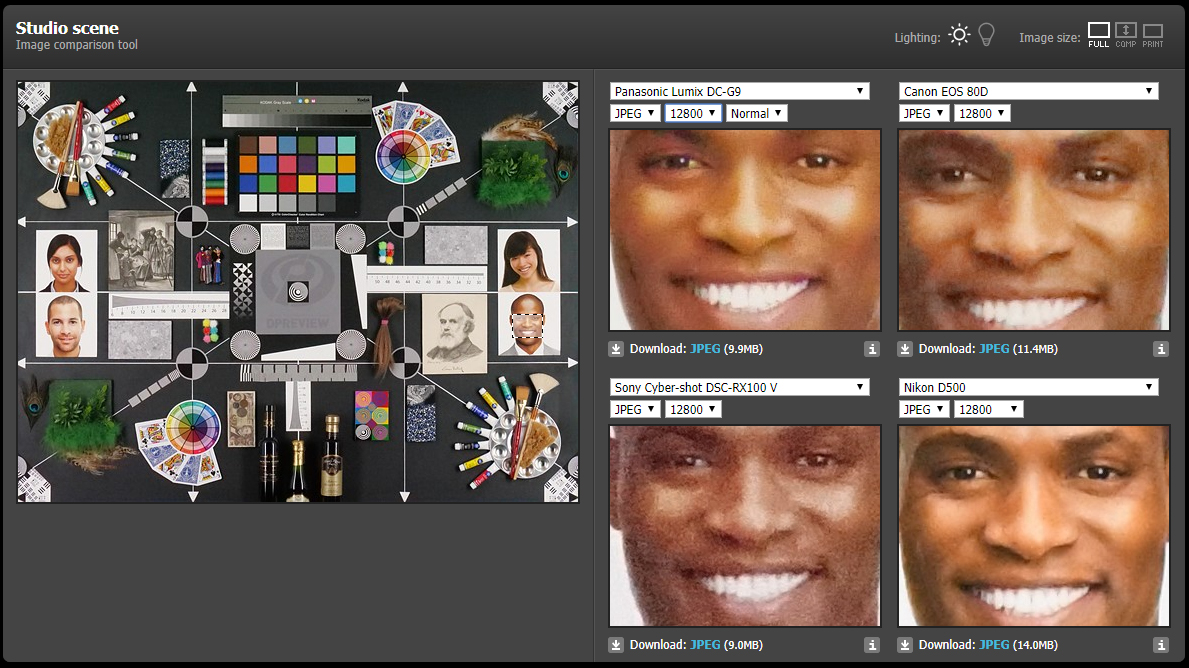
Task: Click the Kodak gray scale strip in scene
Action: point(296,111)
